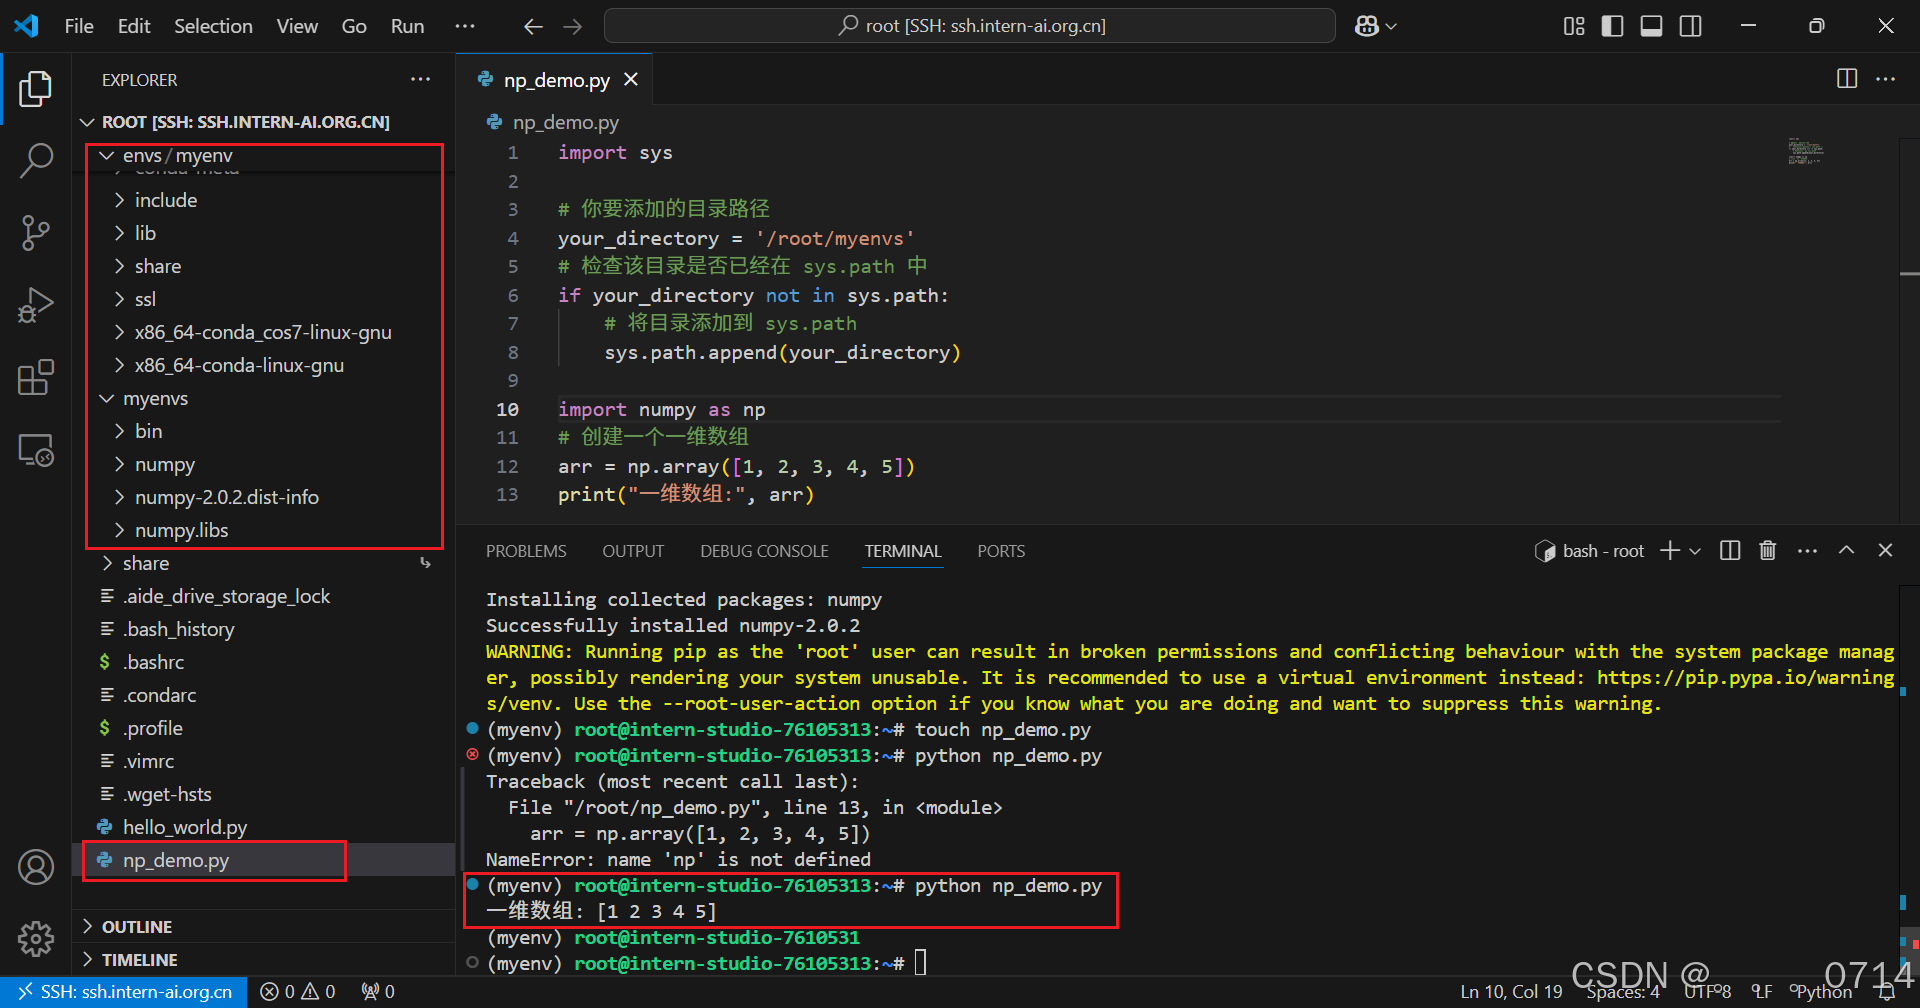Image resolution: width=1920 pixels, height=1008 pixels.
Task: Open the Go menu
Action: (354, 26)
